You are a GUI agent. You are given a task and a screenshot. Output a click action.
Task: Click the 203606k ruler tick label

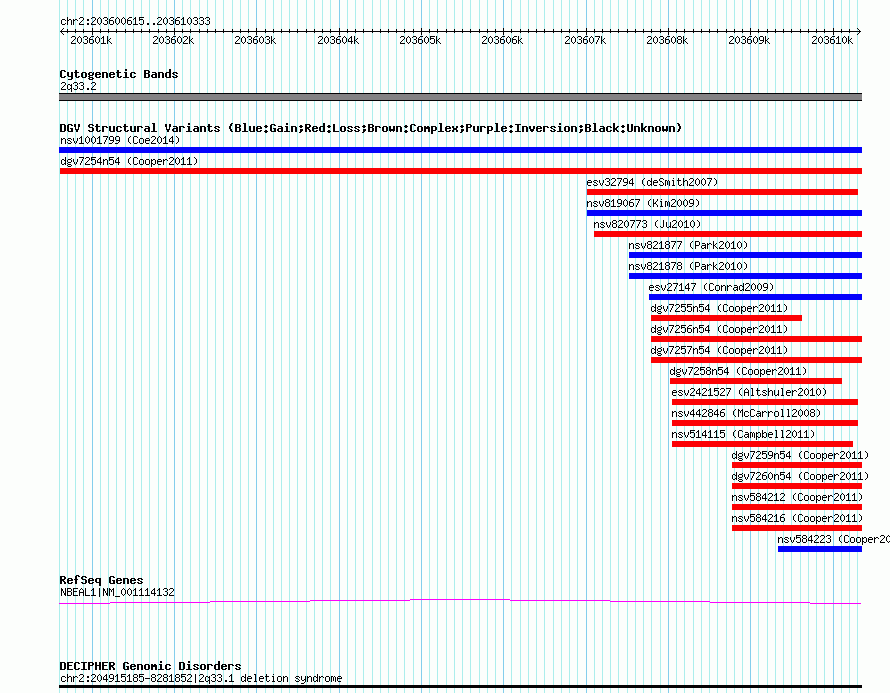[502, 40]
